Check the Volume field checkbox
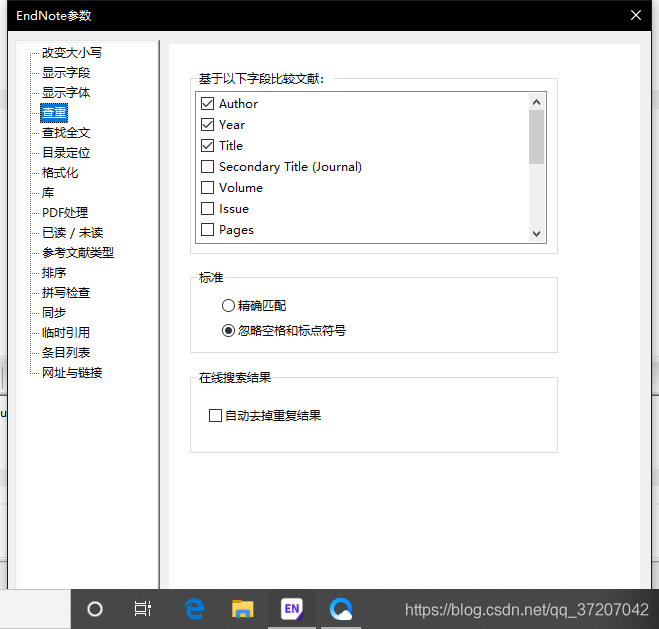659x629 pixels. click(x=208, y=187)
